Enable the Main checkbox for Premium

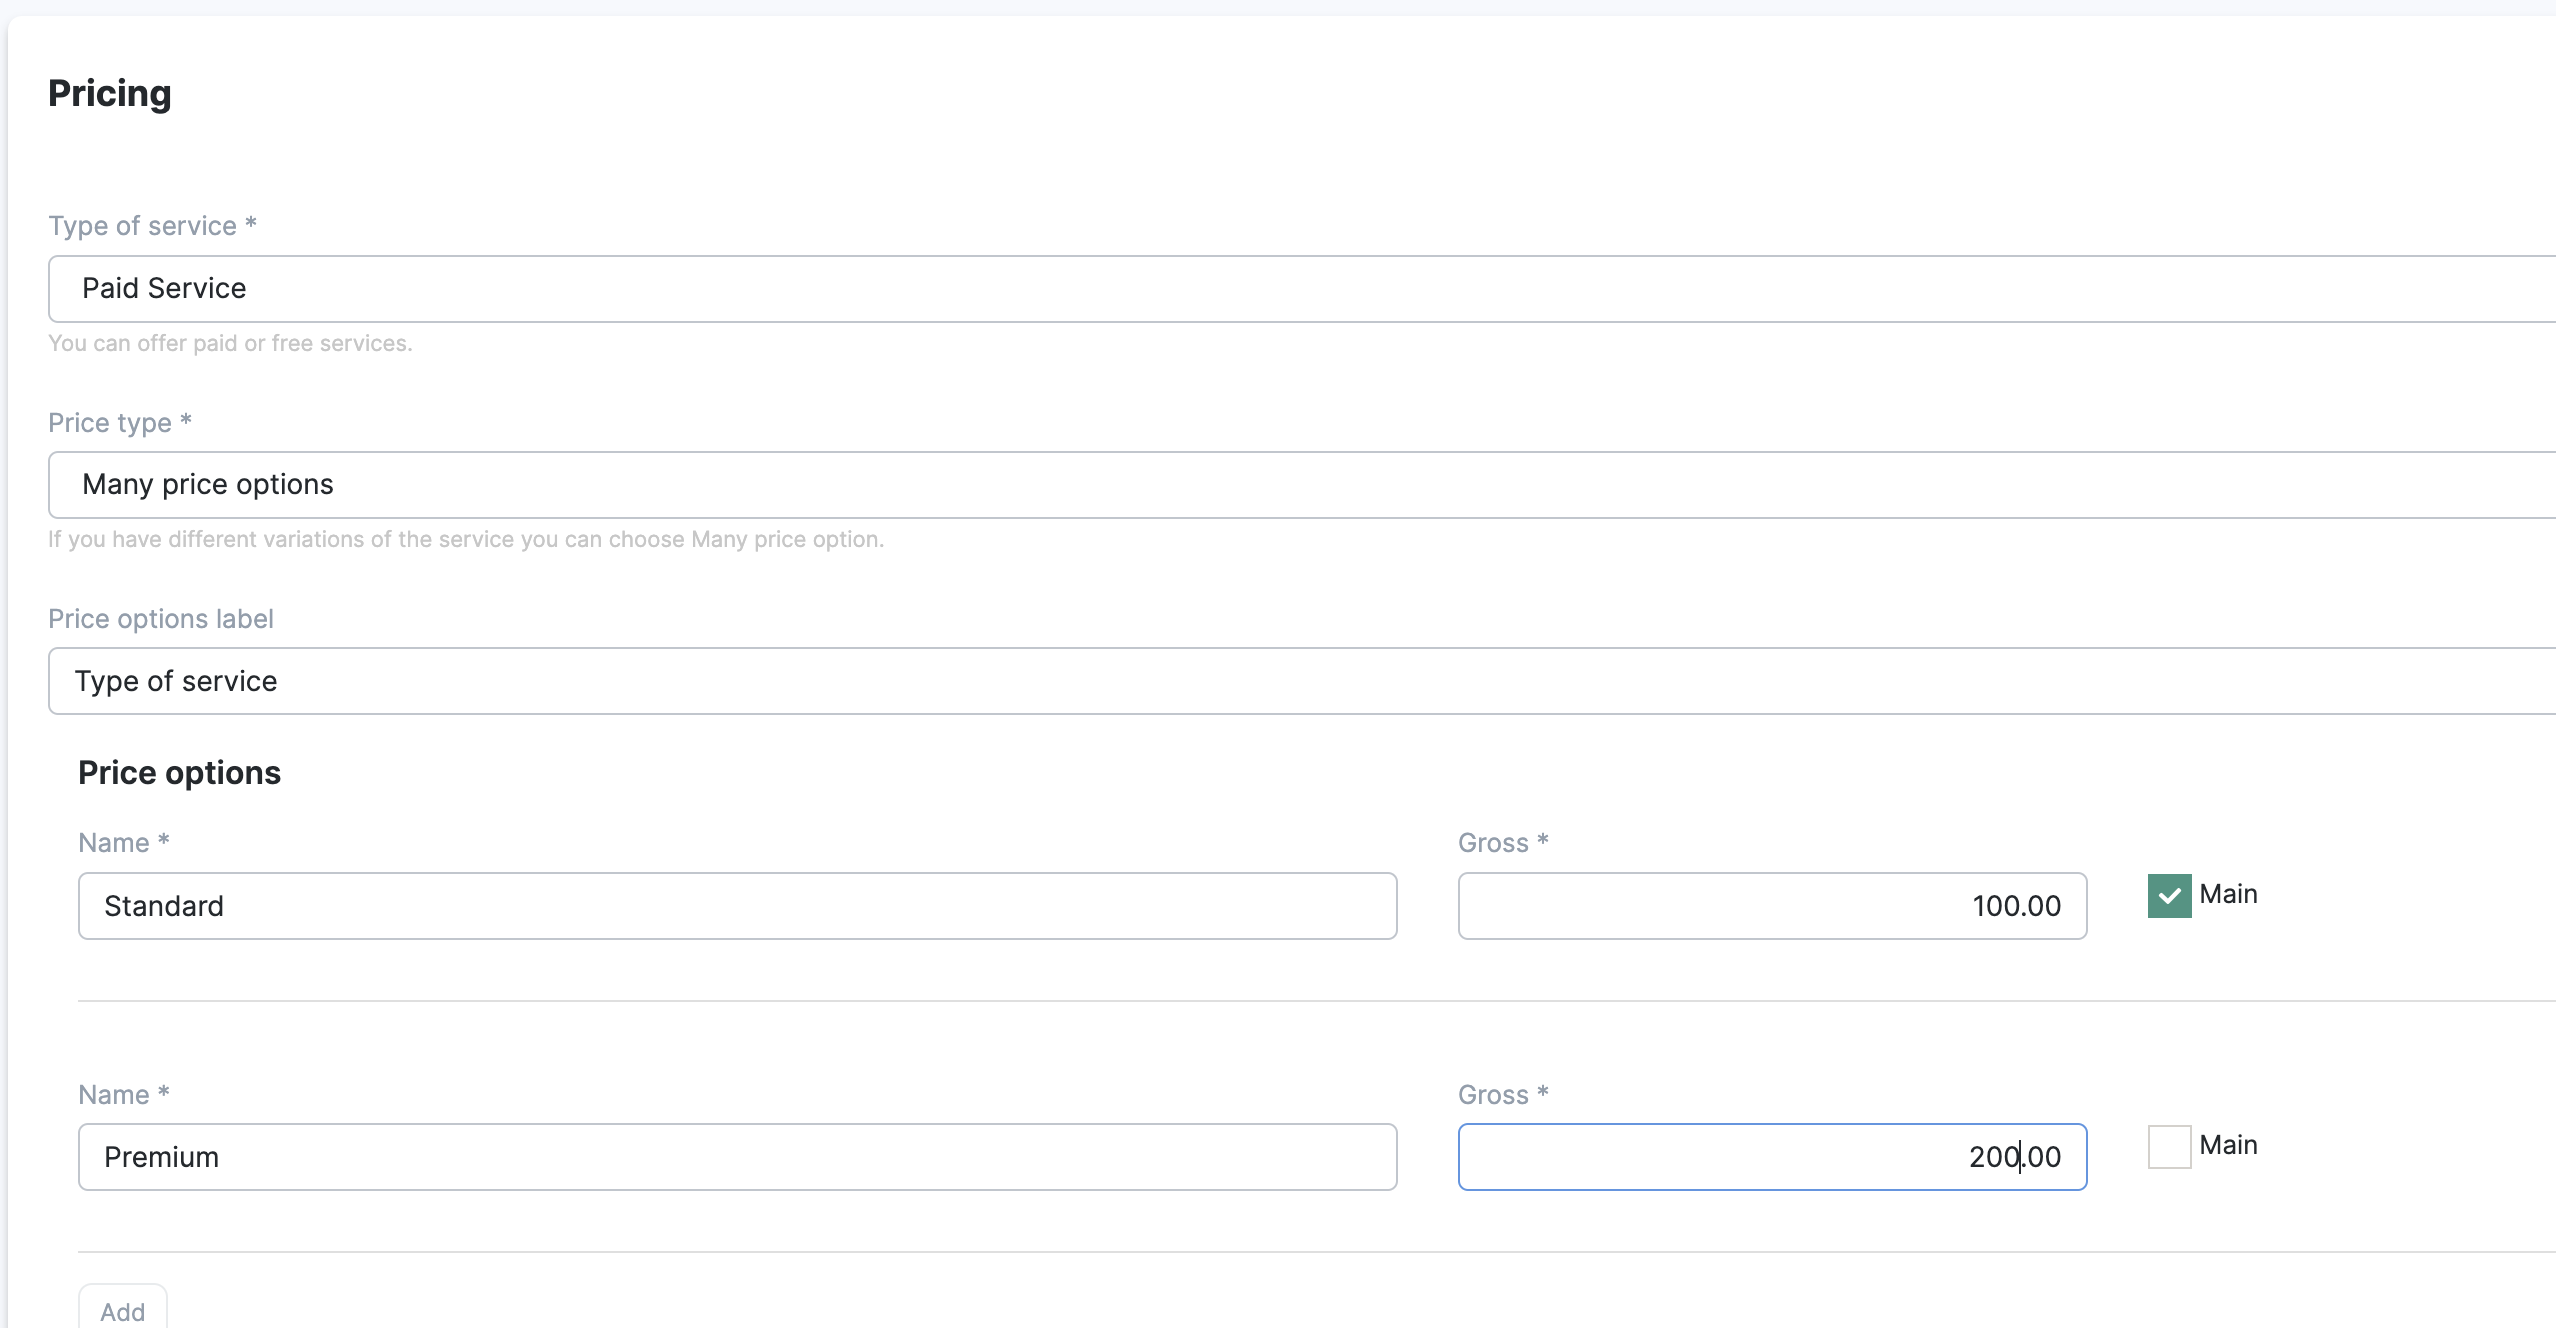click(x=2169, y=1146)
